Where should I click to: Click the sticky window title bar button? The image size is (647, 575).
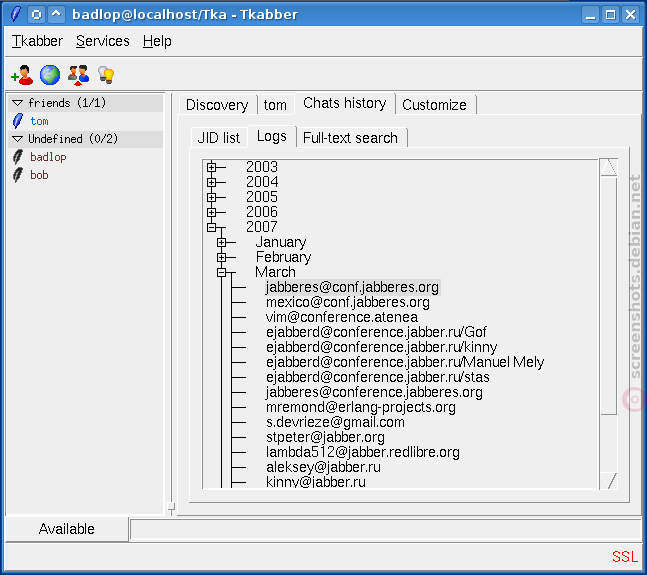pyautogui.click(x=36, y=15)
